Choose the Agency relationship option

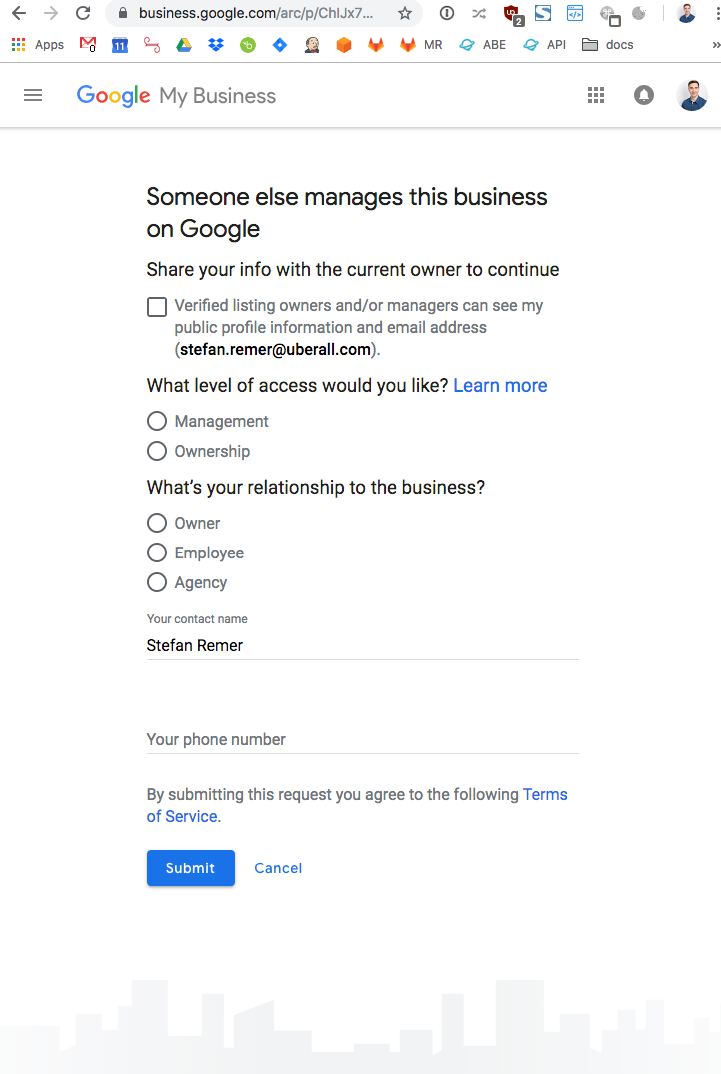[x=157, y=582]
